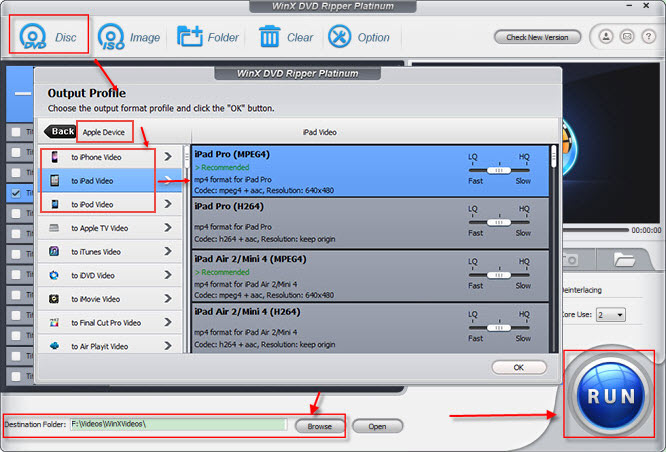
Task: Click the Final Cut Pro clapboard icon
Action: (54, 322)
